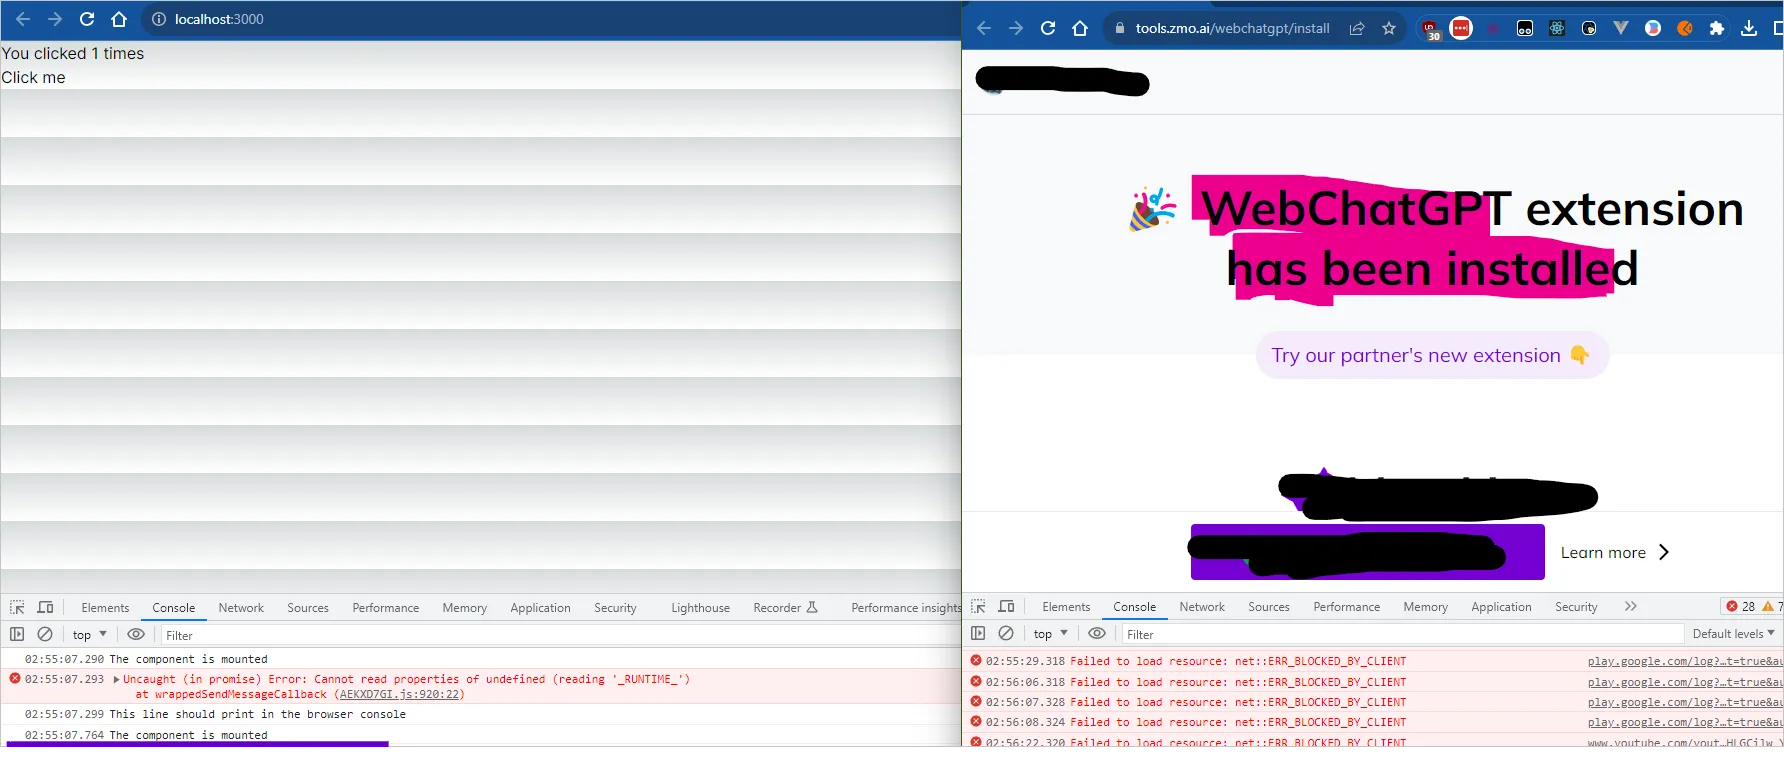Open the 28 errors counter in right DevTools

[x=1740, y=606]
